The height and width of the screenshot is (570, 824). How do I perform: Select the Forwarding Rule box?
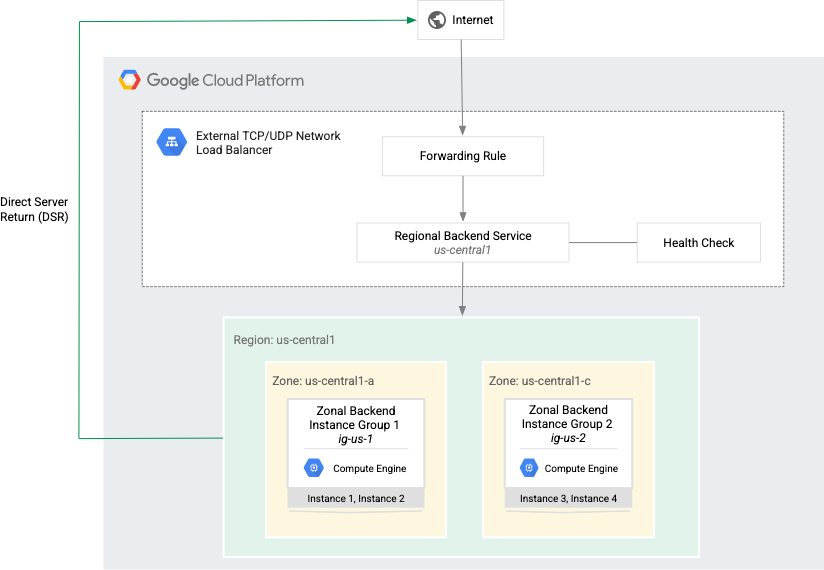coord(462,156)
